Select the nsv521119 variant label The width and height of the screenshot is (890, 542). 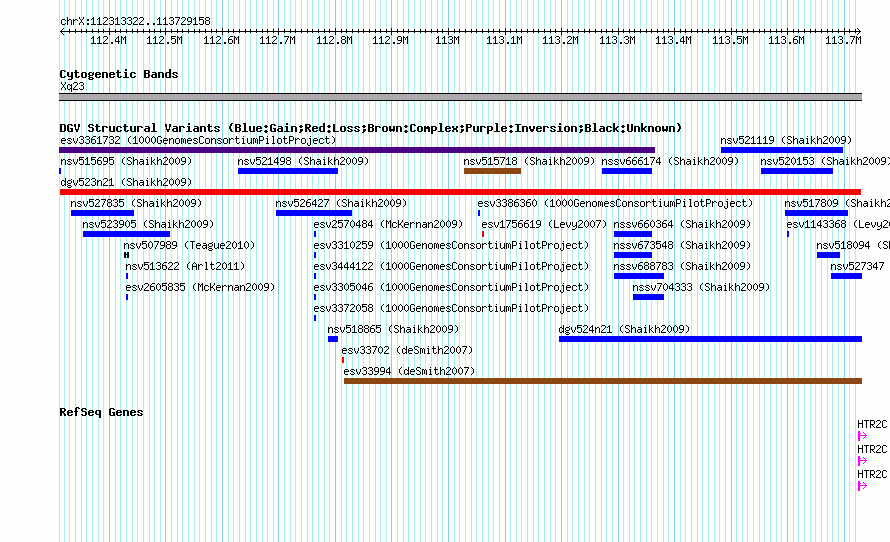coord(786,140)
